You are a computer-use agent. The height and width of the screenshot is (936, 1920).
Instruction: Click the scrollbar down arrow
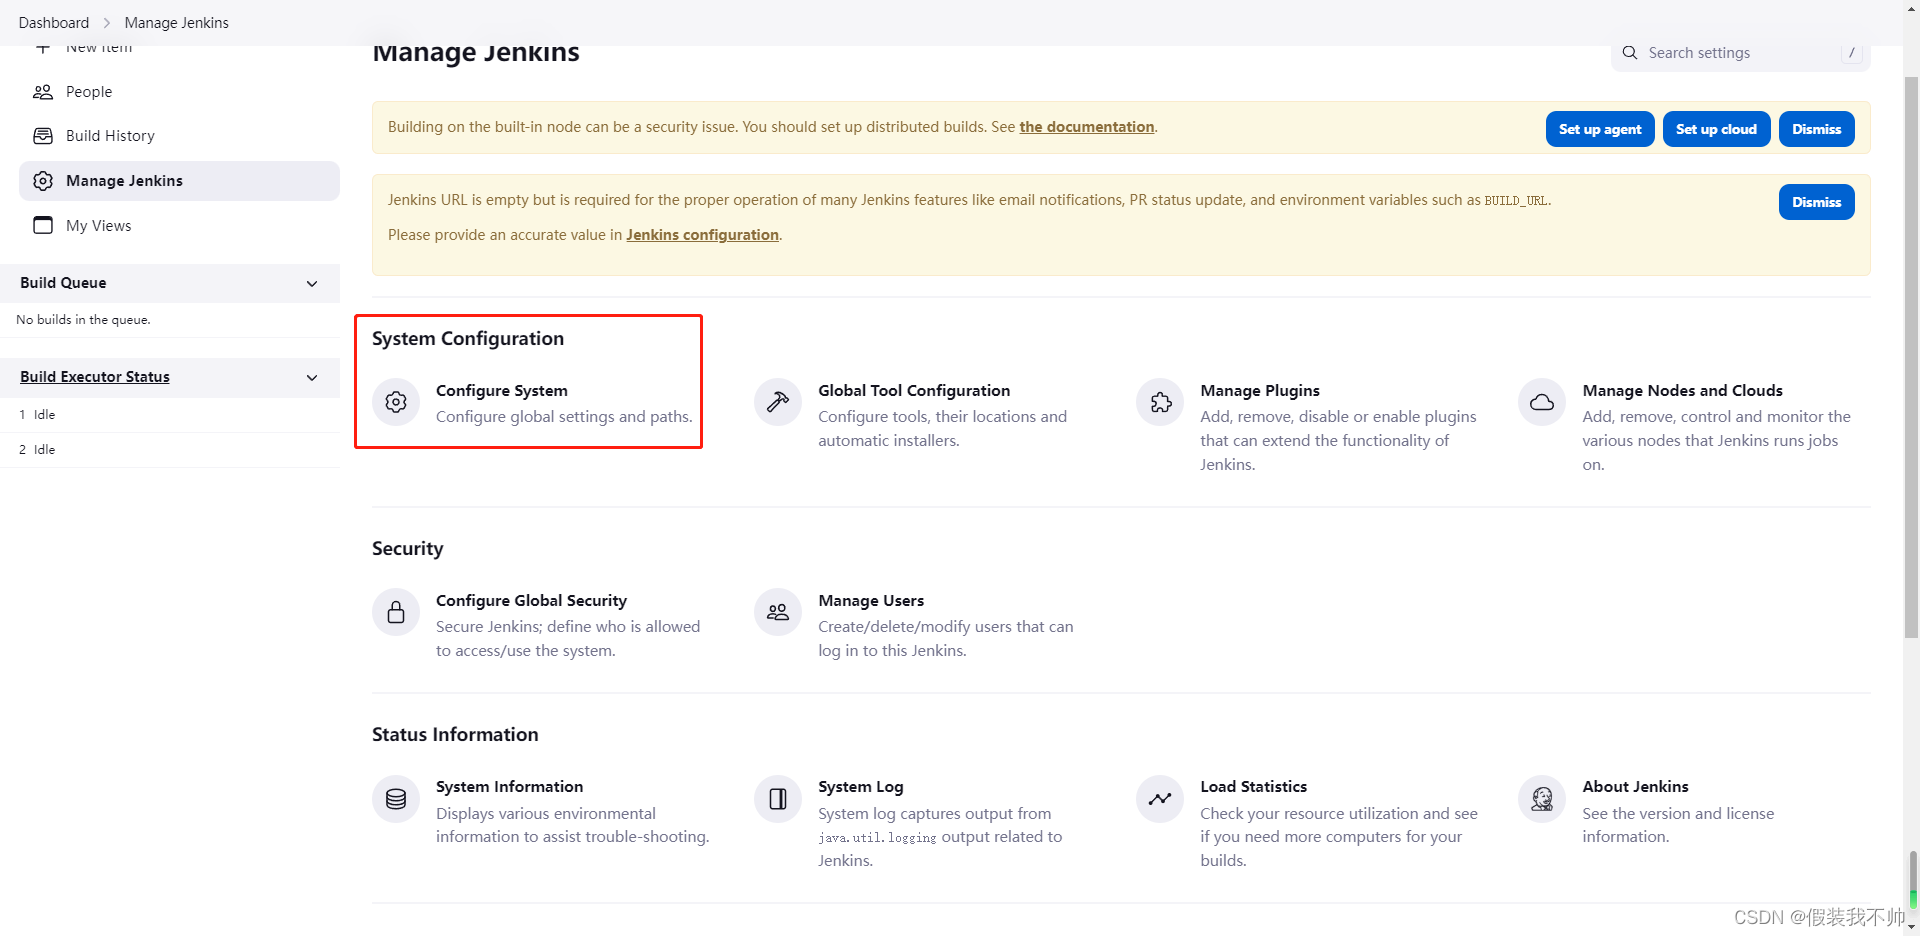pyautogui.click(x=1911, y=926)
